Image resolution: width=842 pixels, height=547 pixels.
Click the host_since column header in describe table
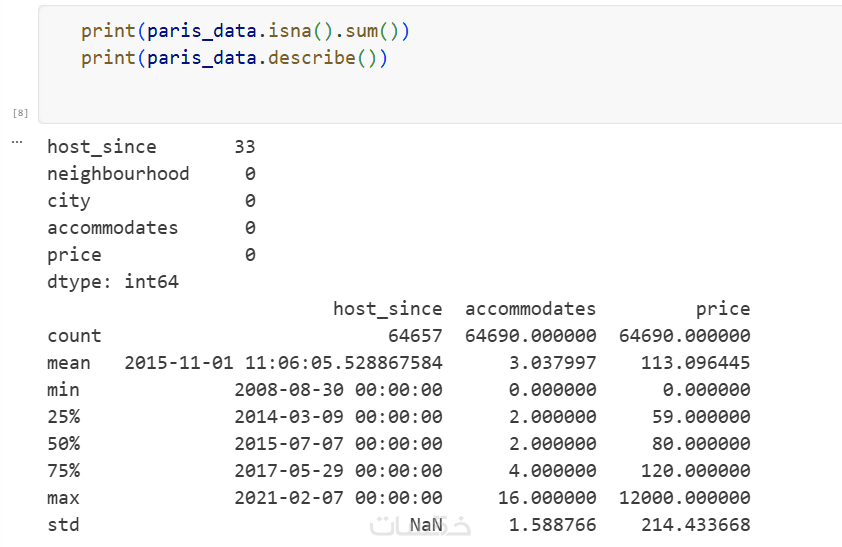click(x=387, y=309)
